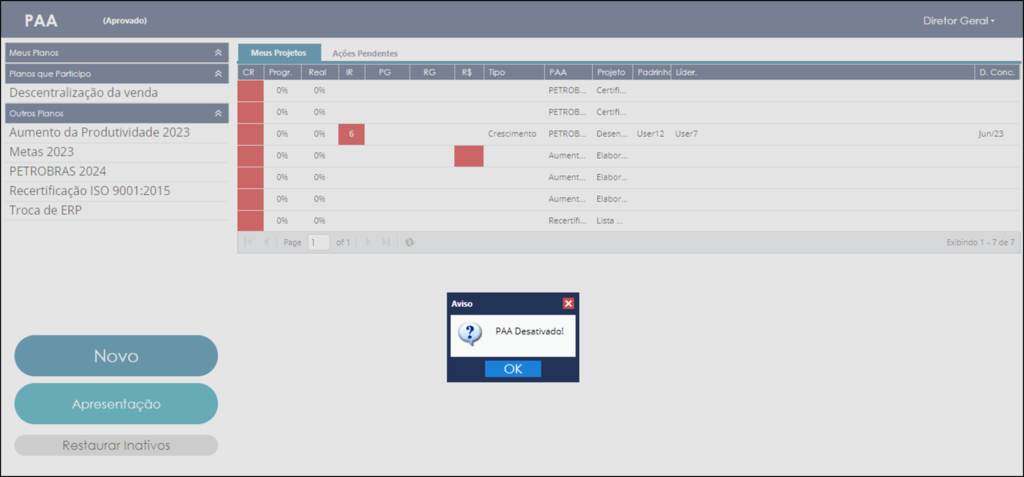Go to first page arrow icon

[x=248, y=242]
